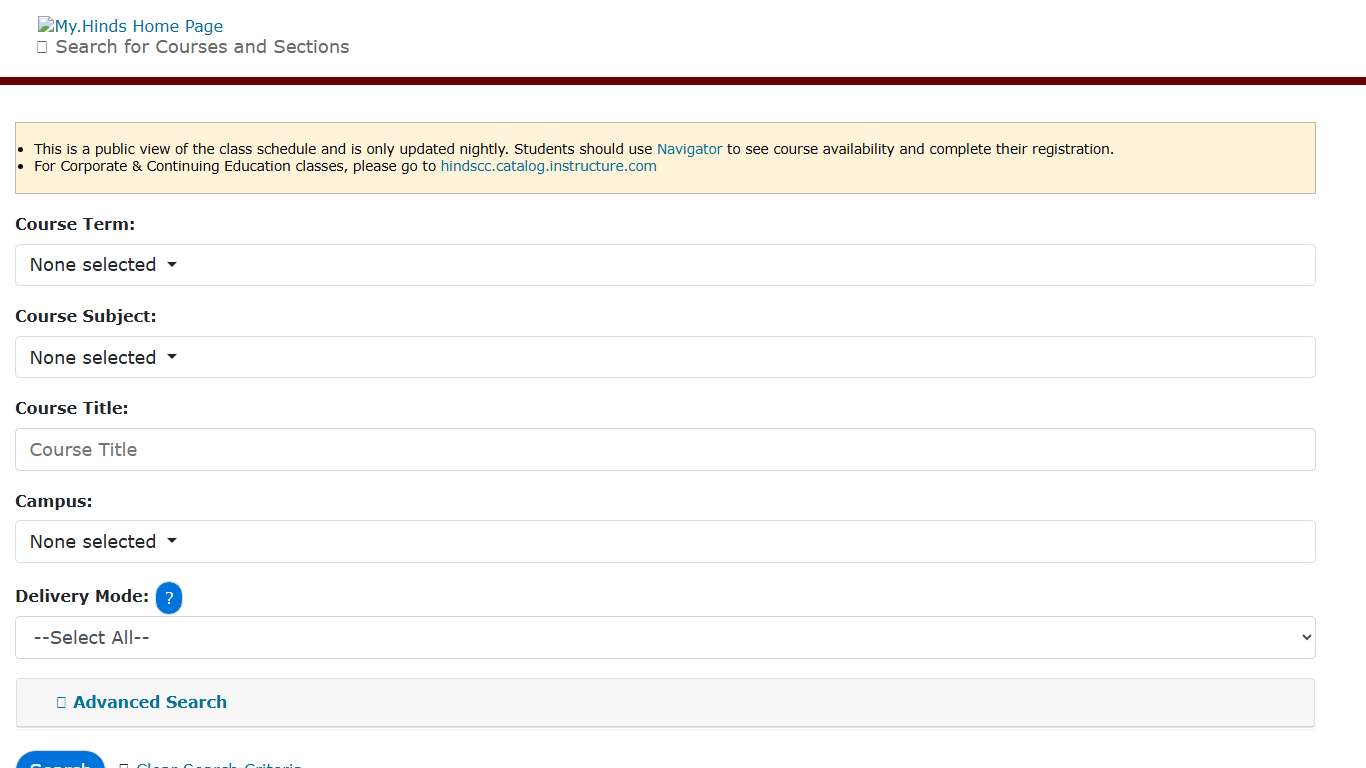Click the broken image icon before My.Hinds Home Page
This screenshot has height=768, width=1366.
(x=44, y=25)
